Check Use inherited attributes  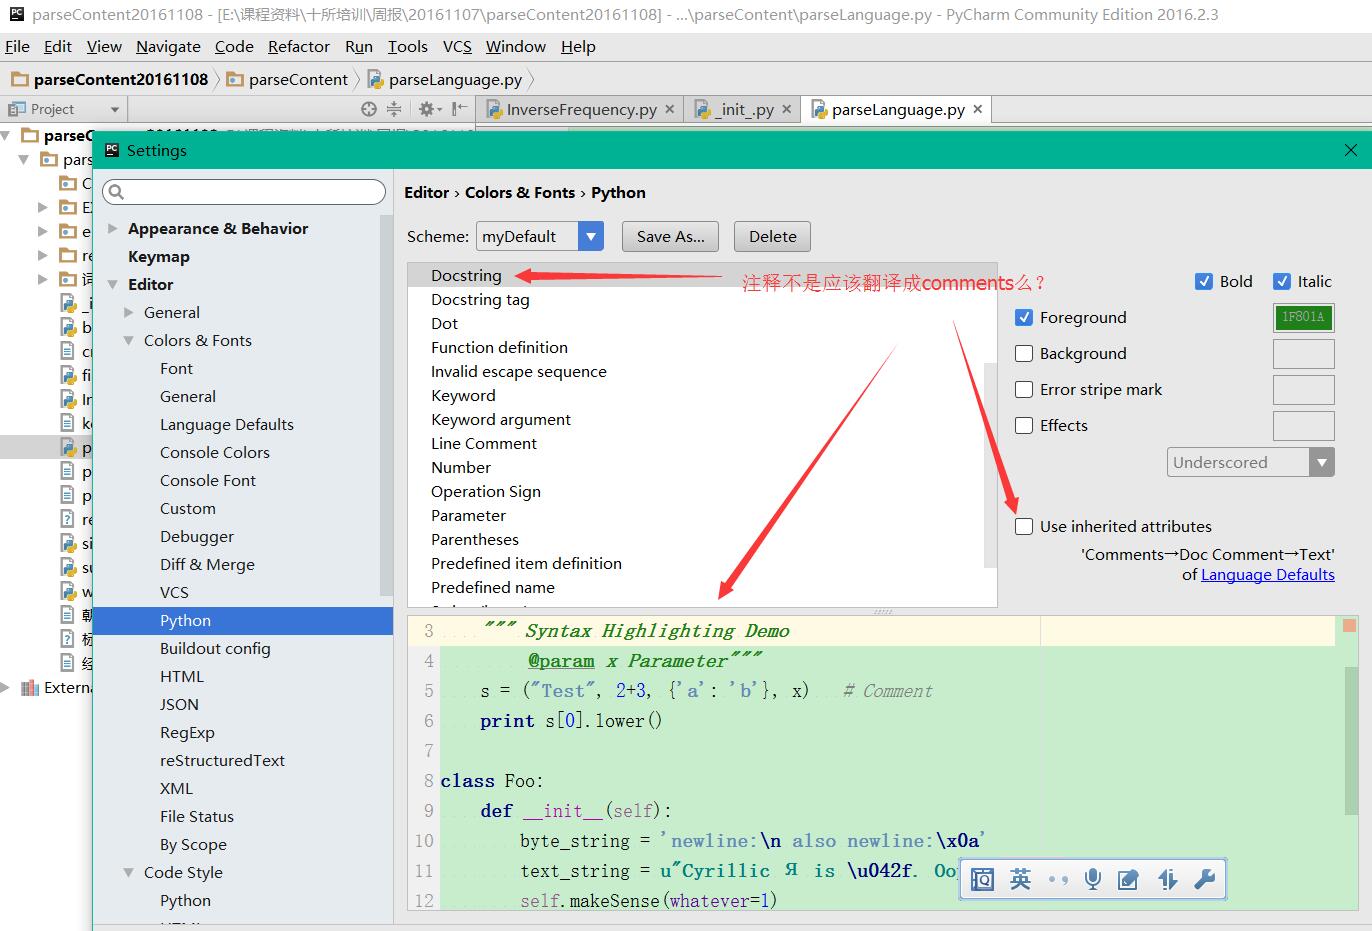[1024, 527]
